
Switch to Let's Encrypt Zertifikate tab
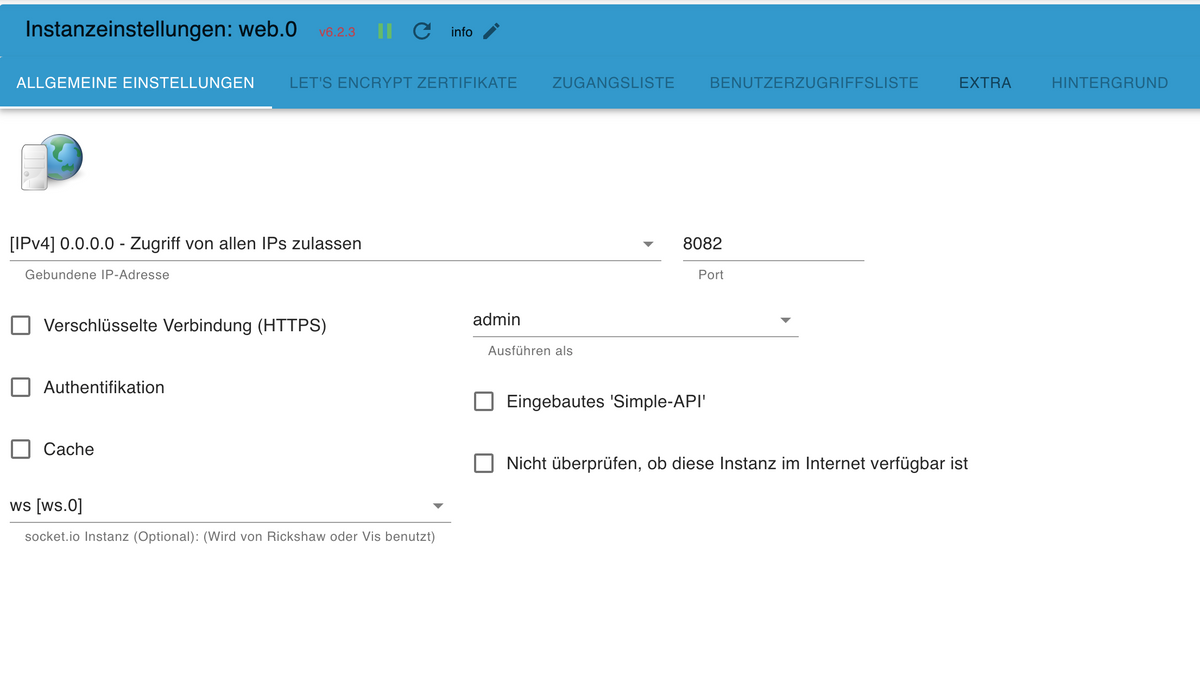[x=403, y=83]
